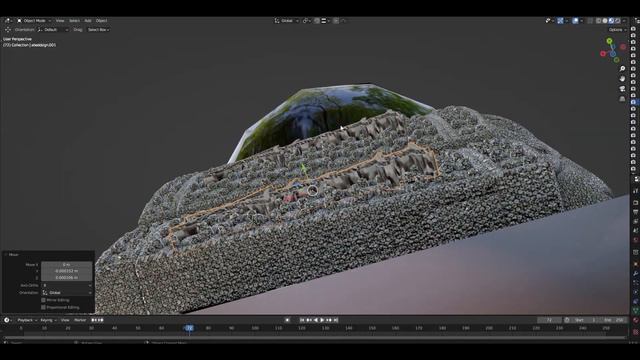
Task: Switch to solid viewport shading
Action: coord(605,20)
